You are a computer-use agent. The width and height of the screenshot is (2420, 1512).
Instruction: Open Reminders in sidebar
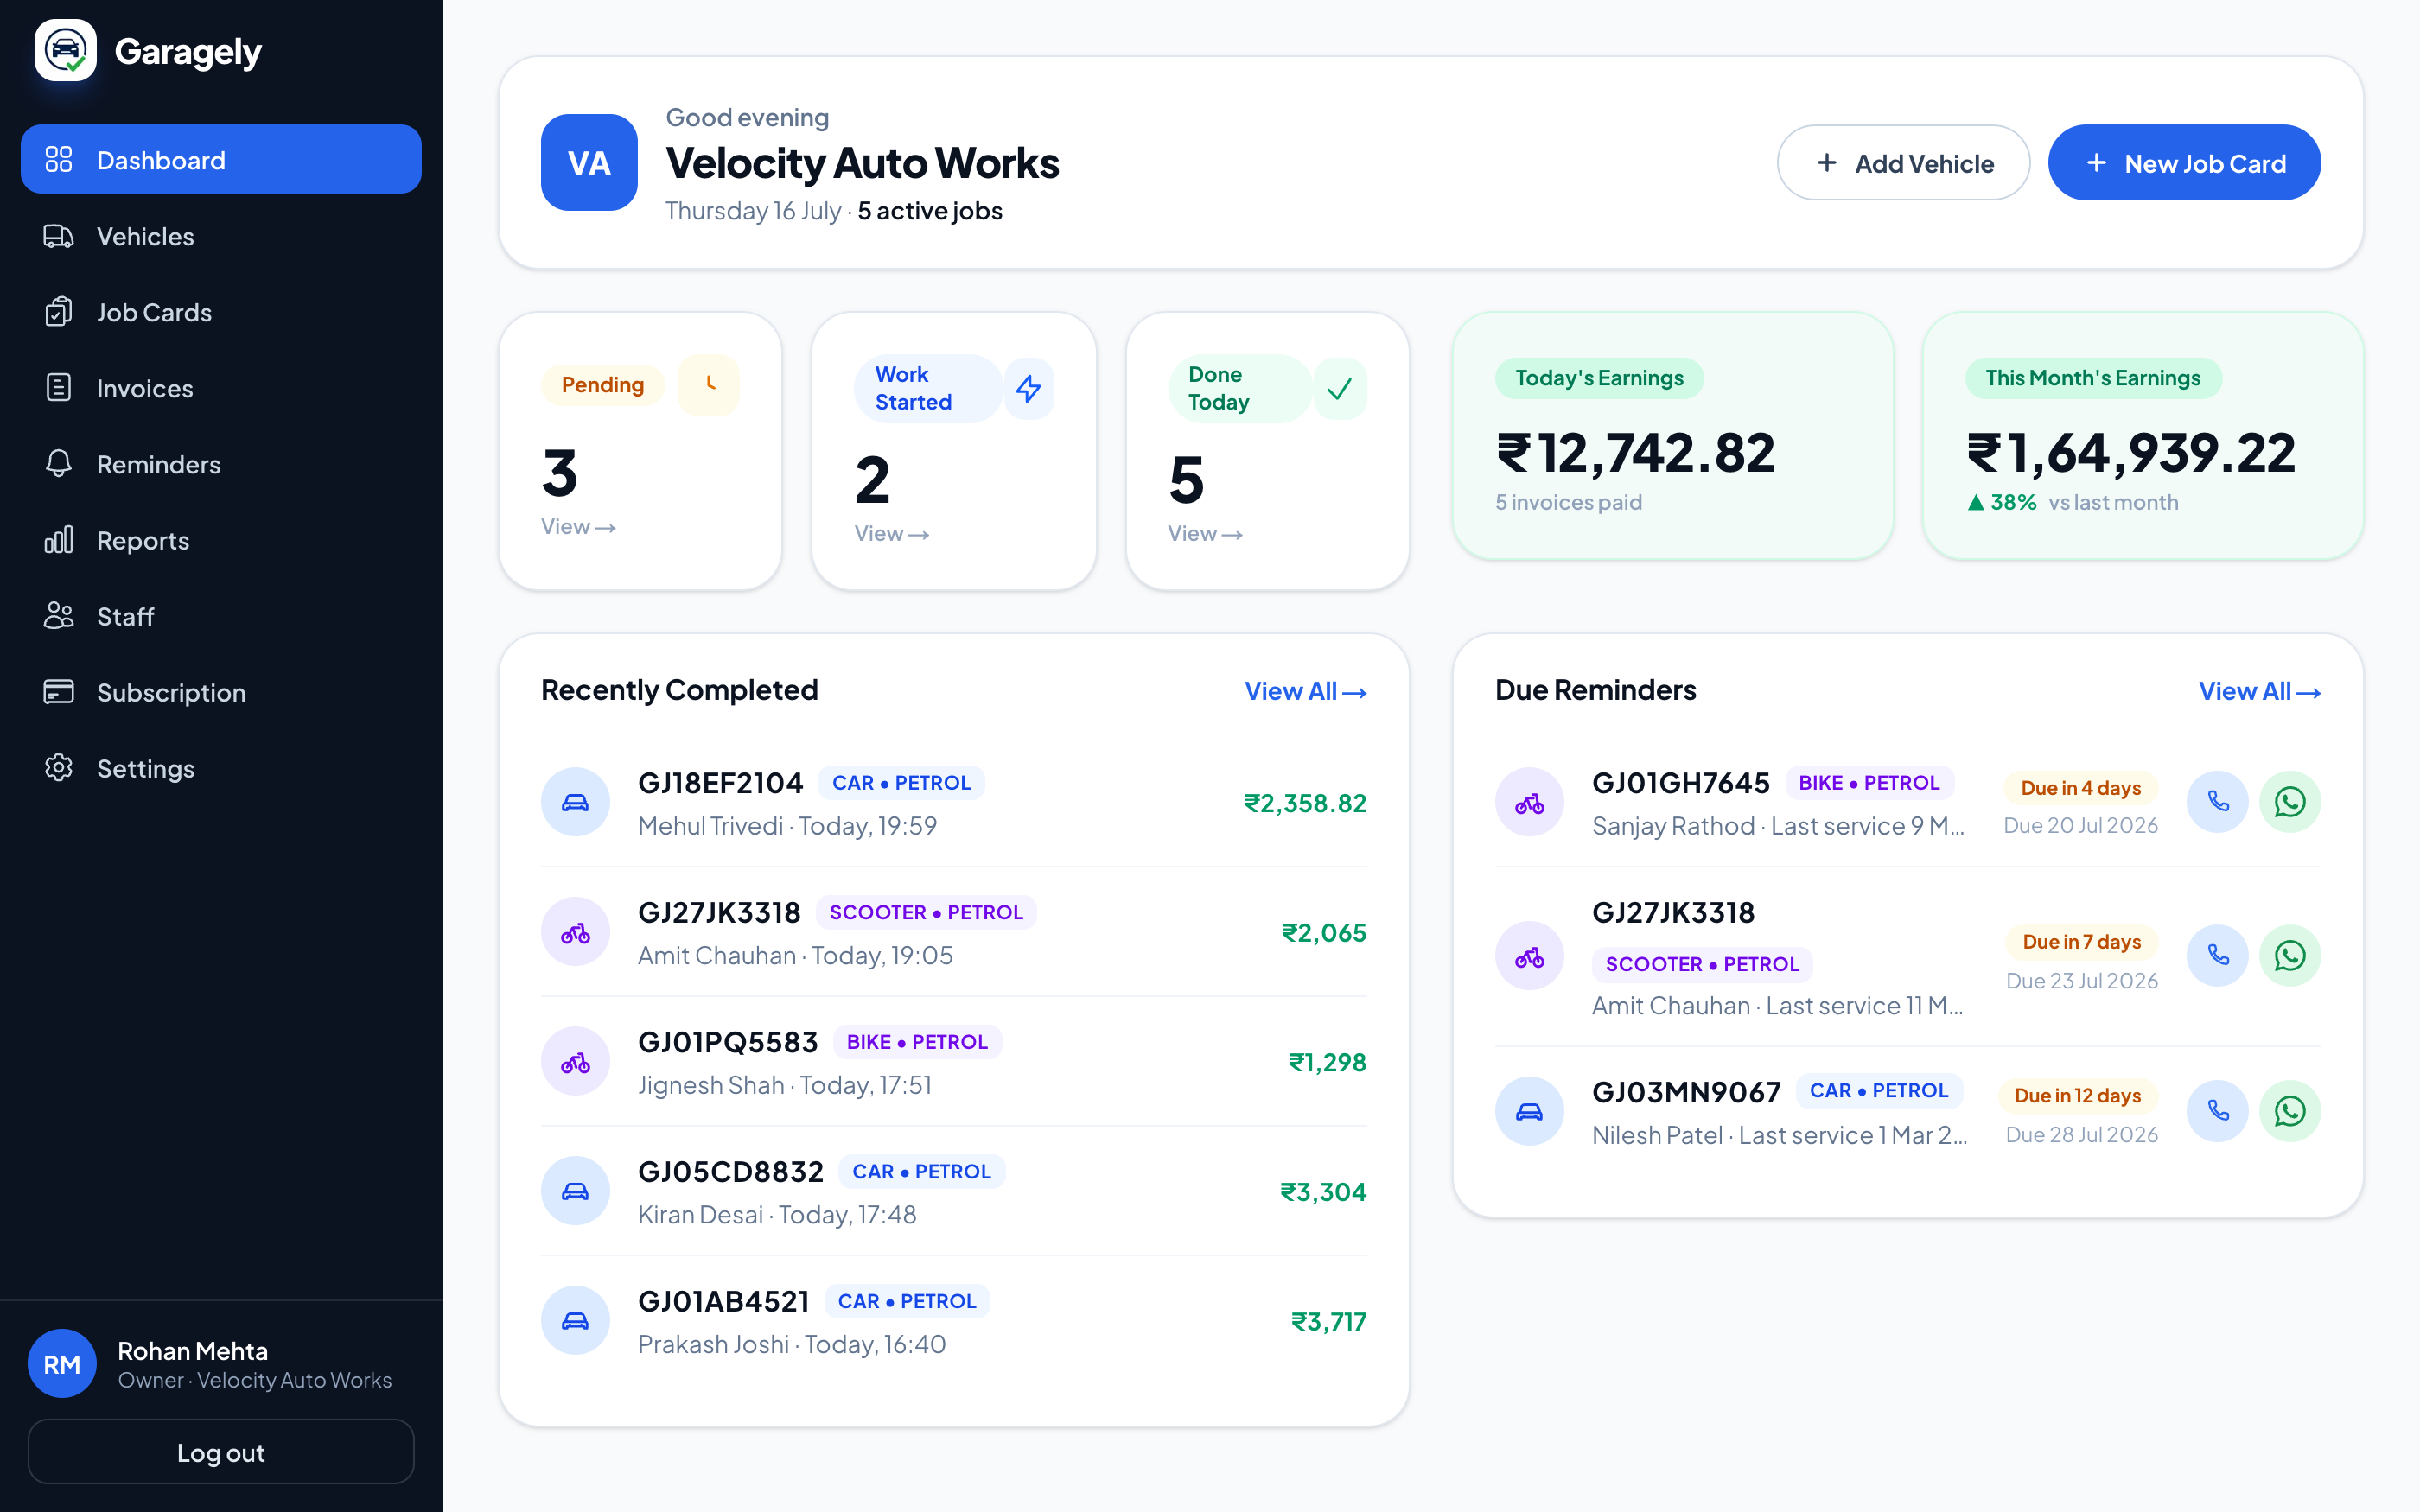click(221, 464)
